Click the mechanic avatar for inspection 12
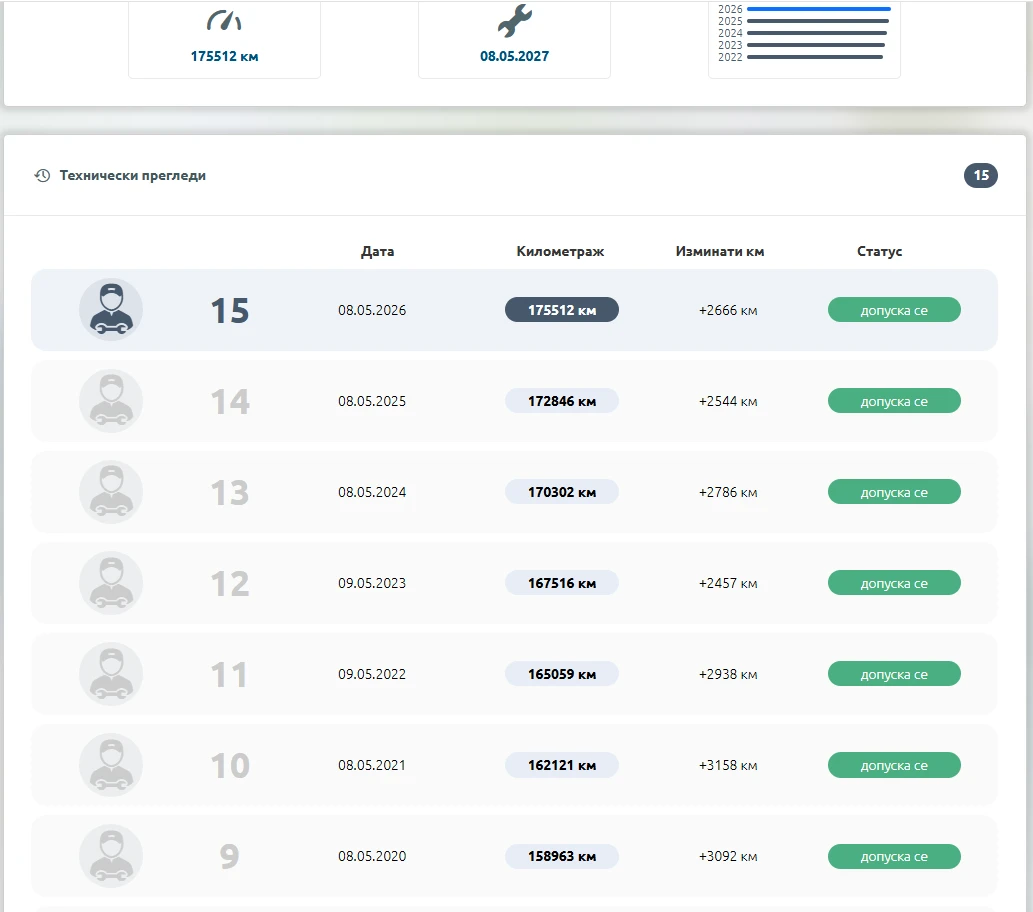Image resolution: width=1033 pixels, height=912 pixels. (x=111, y=583)
